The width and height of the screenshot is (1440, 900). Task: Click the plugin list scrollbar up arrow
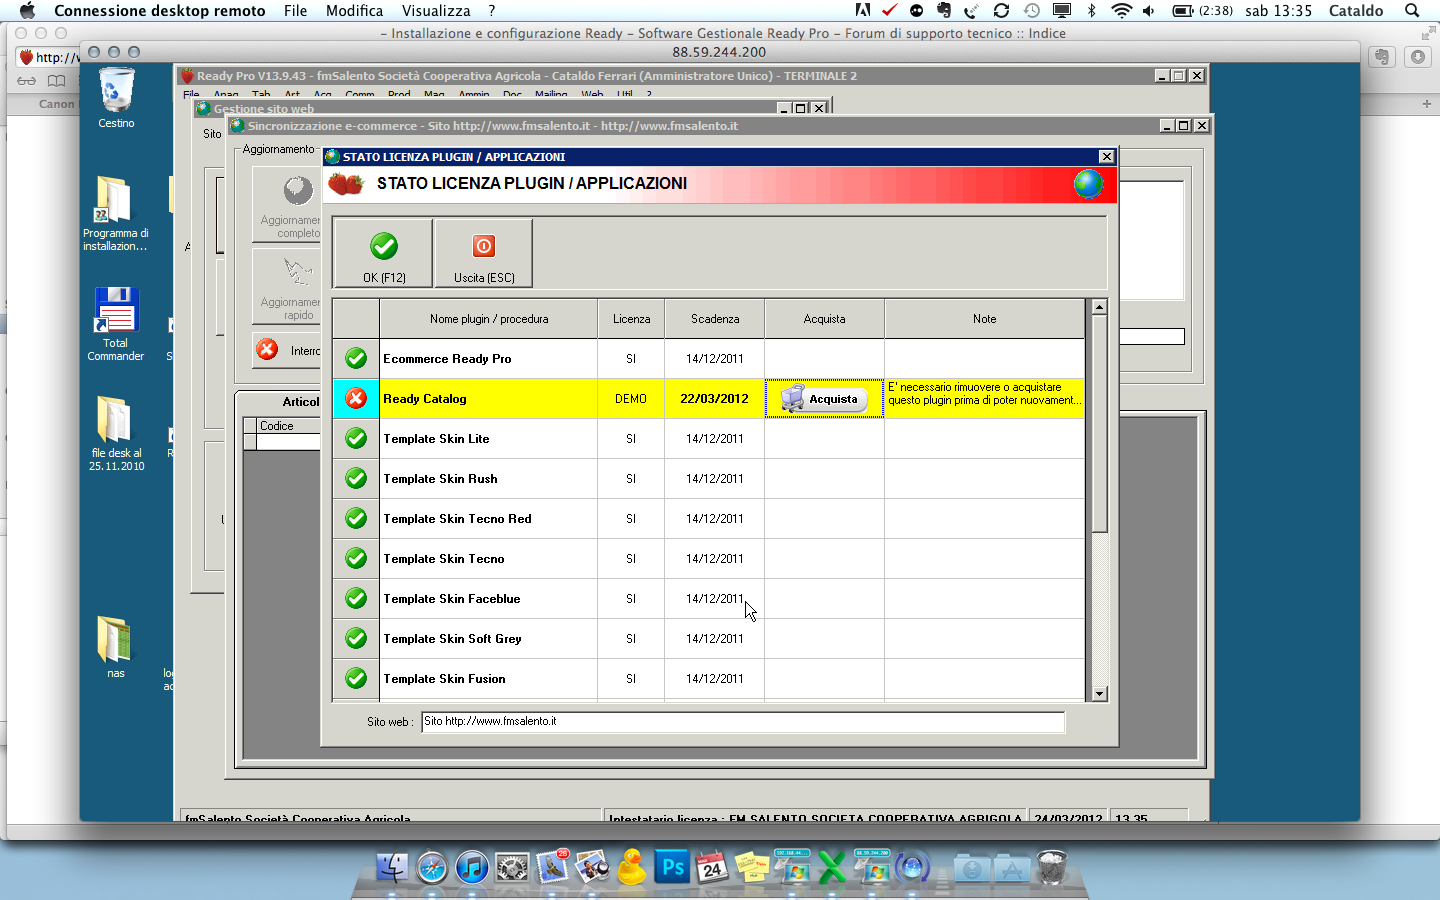tap(1099, 308)
